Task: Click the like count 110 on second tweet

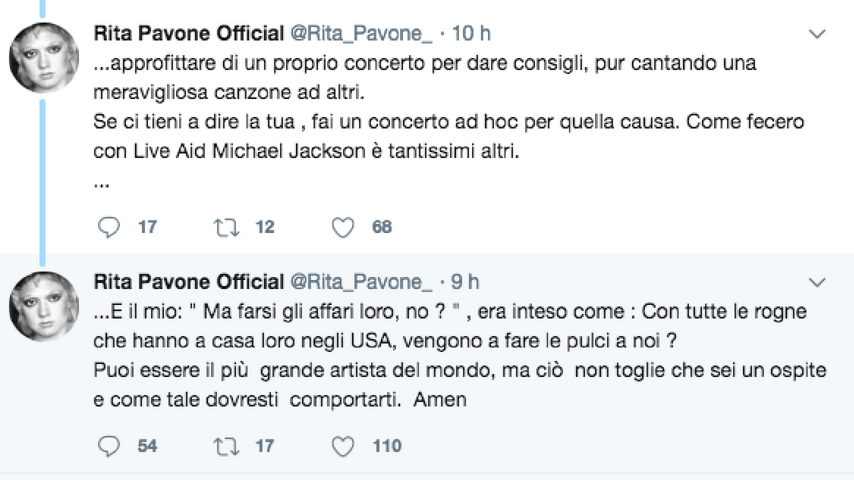Action: tap(386, 446)
